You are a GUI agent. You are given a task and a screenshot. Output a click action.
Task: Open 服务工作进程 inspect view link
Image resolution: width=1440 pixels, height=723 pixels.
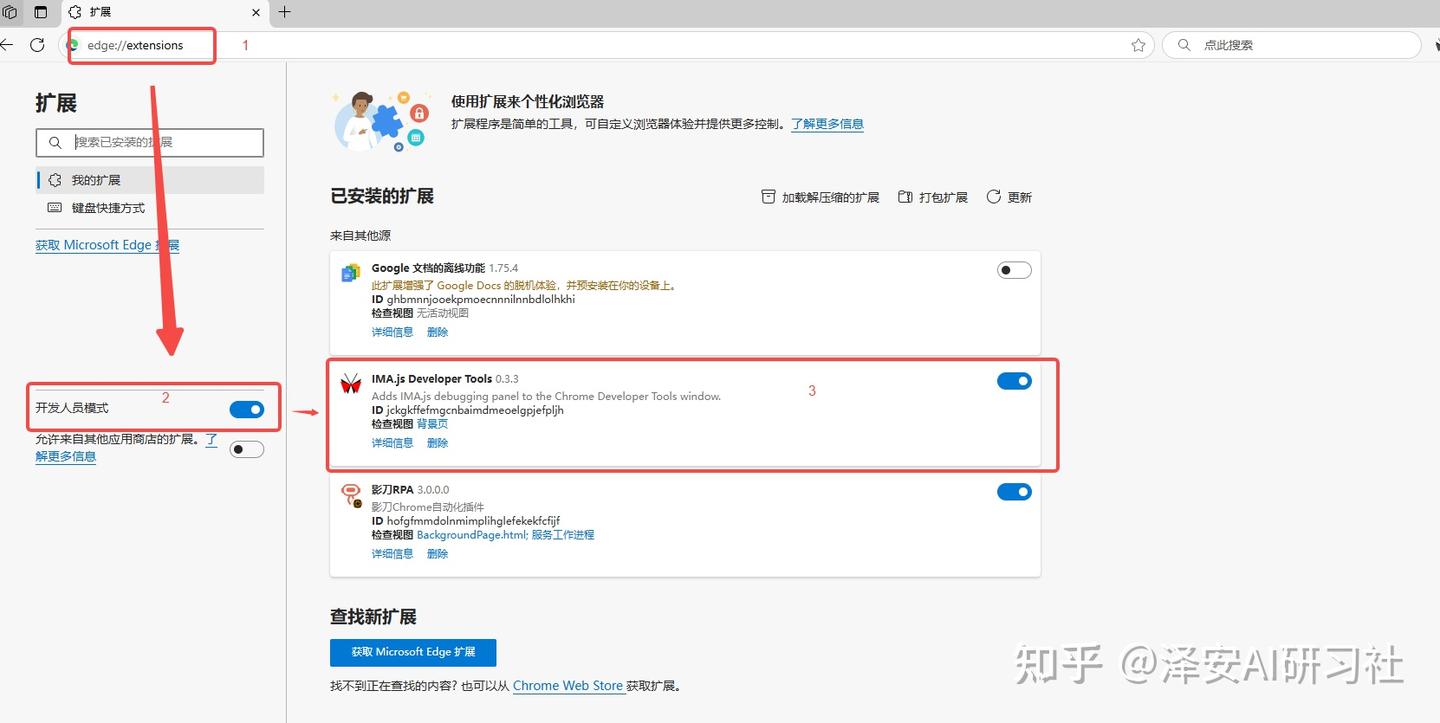[x=563, y=535]
